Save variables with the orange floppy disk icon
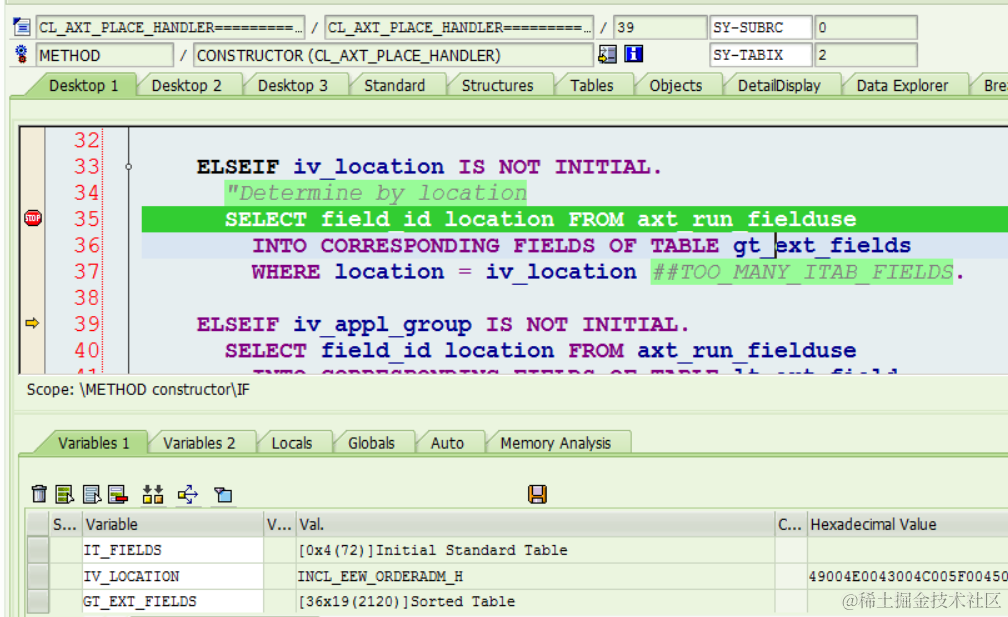1008x617 pixels. pyautogui.click(x=537, y=494)
